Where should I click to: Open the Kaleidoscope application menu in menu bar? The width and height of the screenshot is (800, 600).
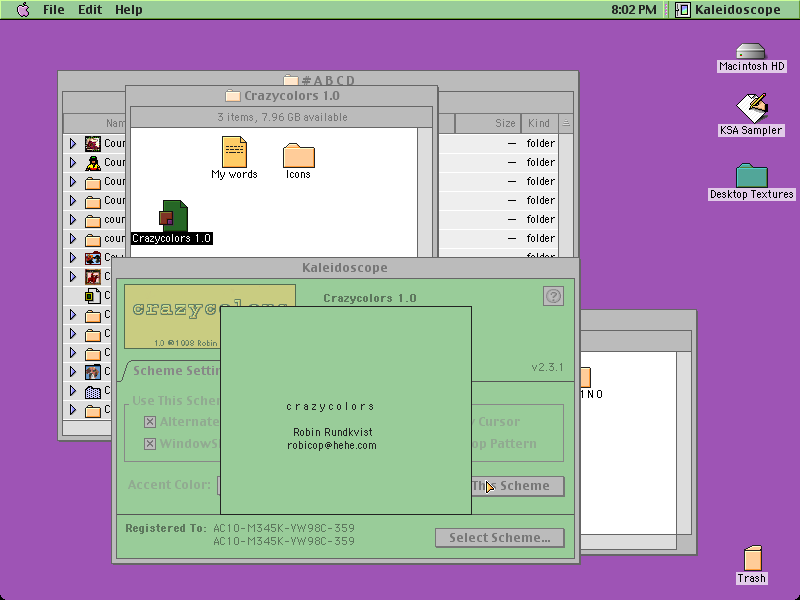729,10
